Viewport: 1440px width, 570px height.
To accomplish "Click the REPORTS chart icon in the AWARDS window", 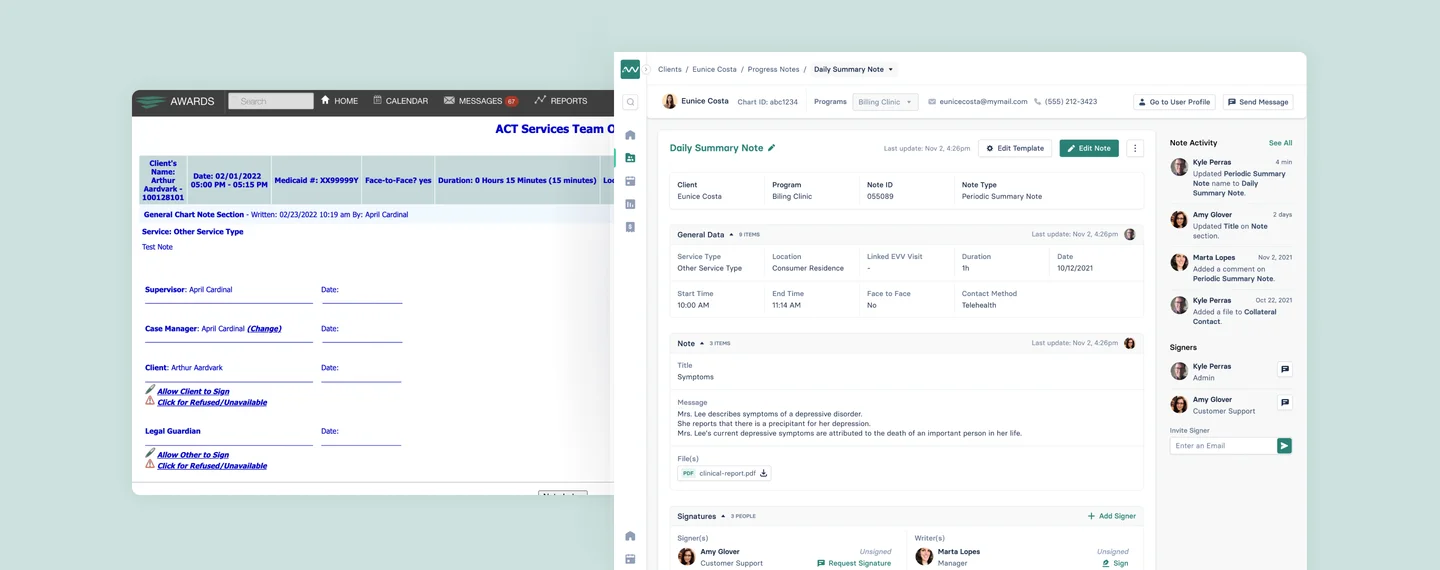I will pyautogui.click(x=540, y=100).
